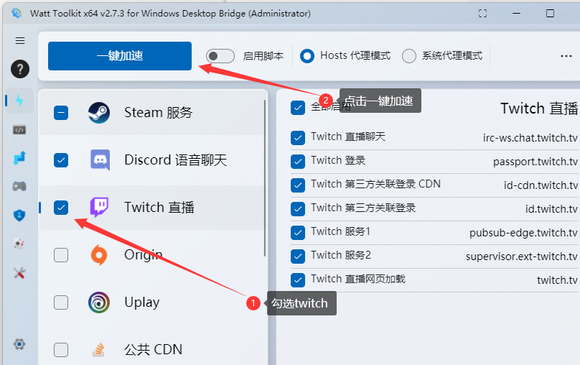580x365 pixels.
Task: Click the question mark help icon
Action: [20, 69]
